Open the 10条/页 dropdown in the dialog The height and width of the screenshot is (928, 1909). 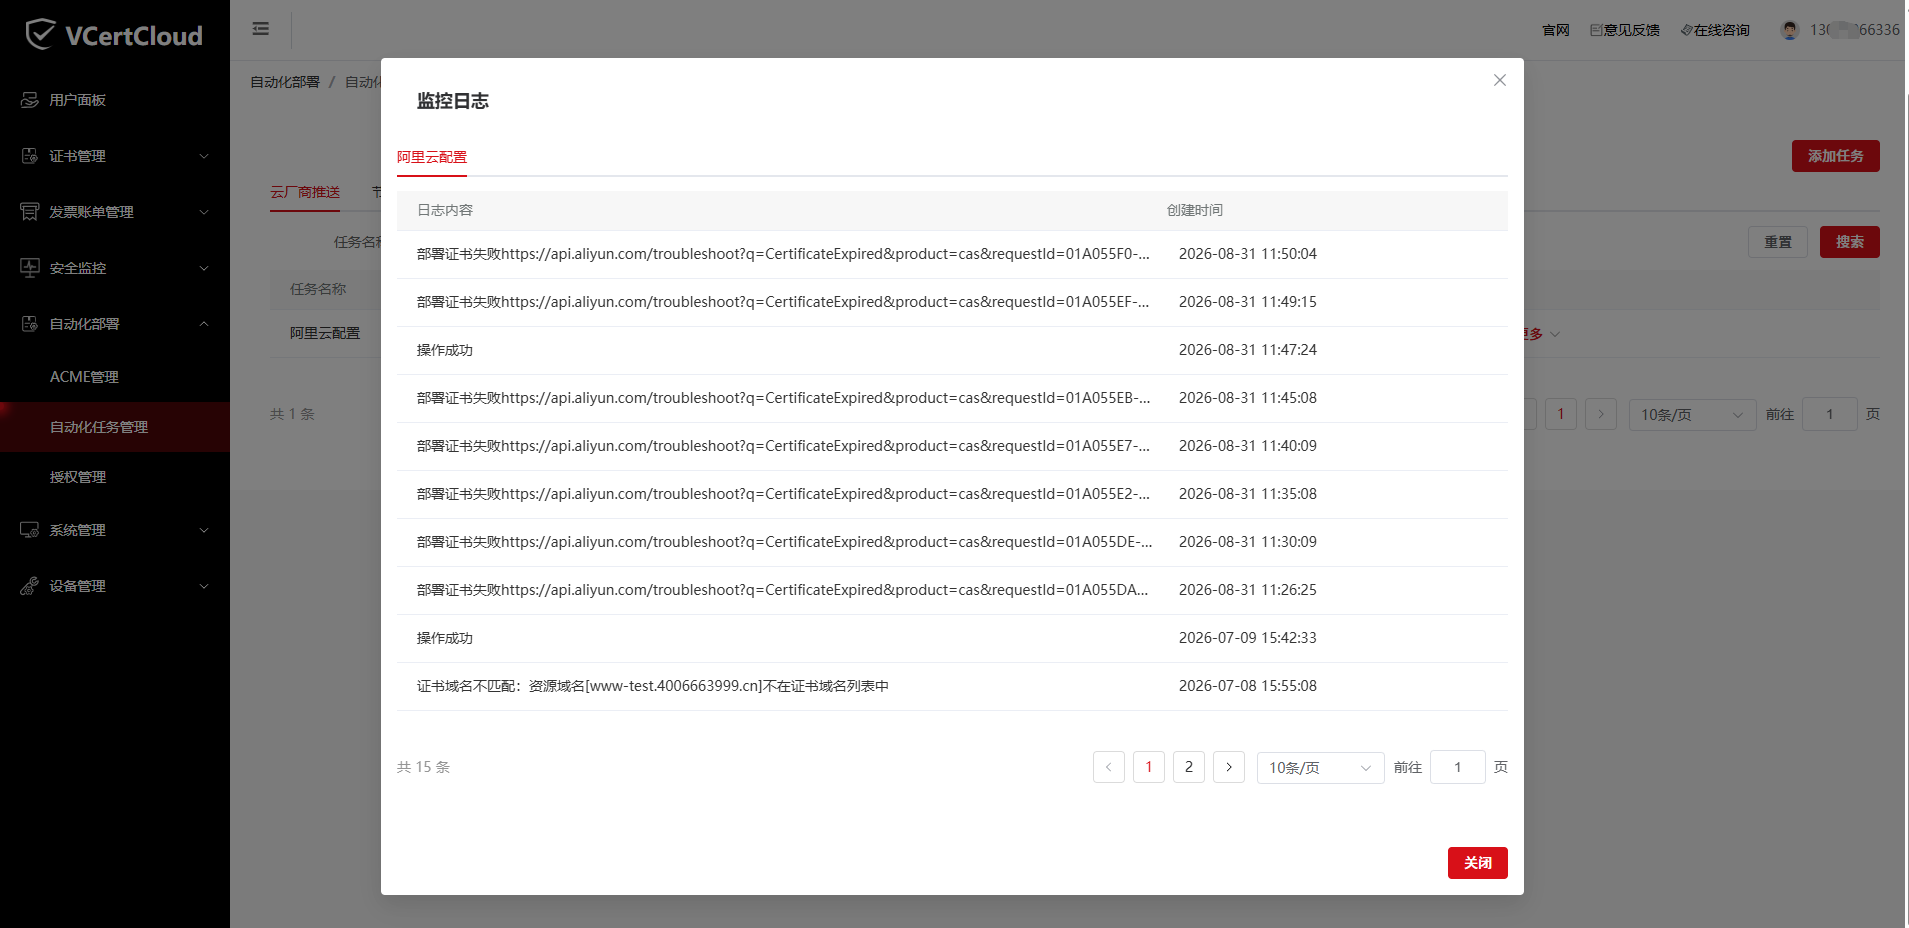pos(1320,767)
